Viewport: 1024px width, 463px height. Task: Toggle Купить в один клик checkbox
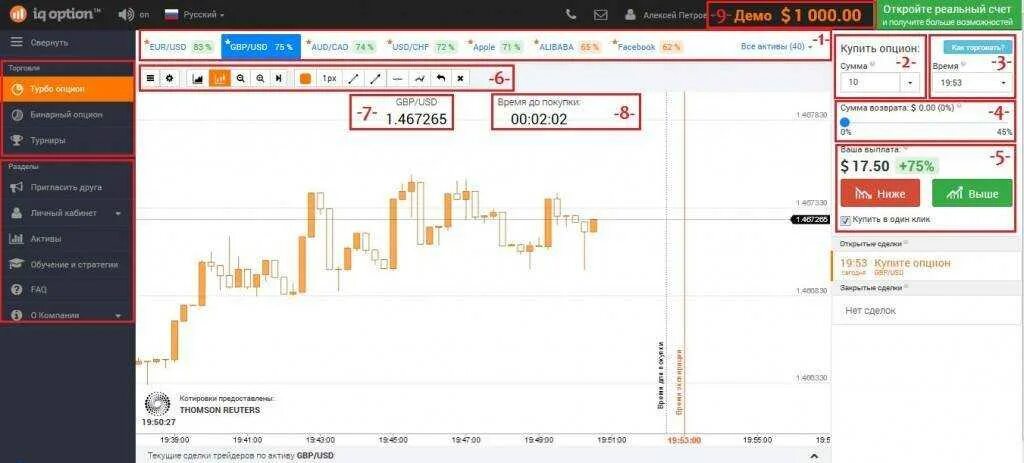(846, 220)
